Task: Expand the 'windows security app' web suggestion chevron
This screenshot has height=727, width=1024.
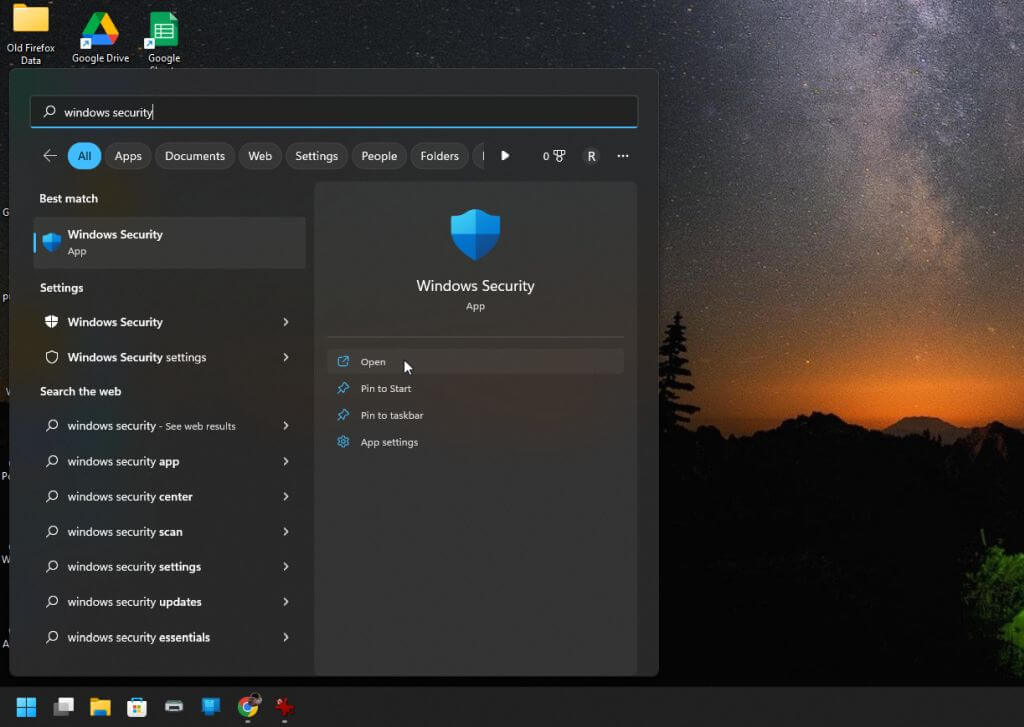Action: click(x=286, y=461)
